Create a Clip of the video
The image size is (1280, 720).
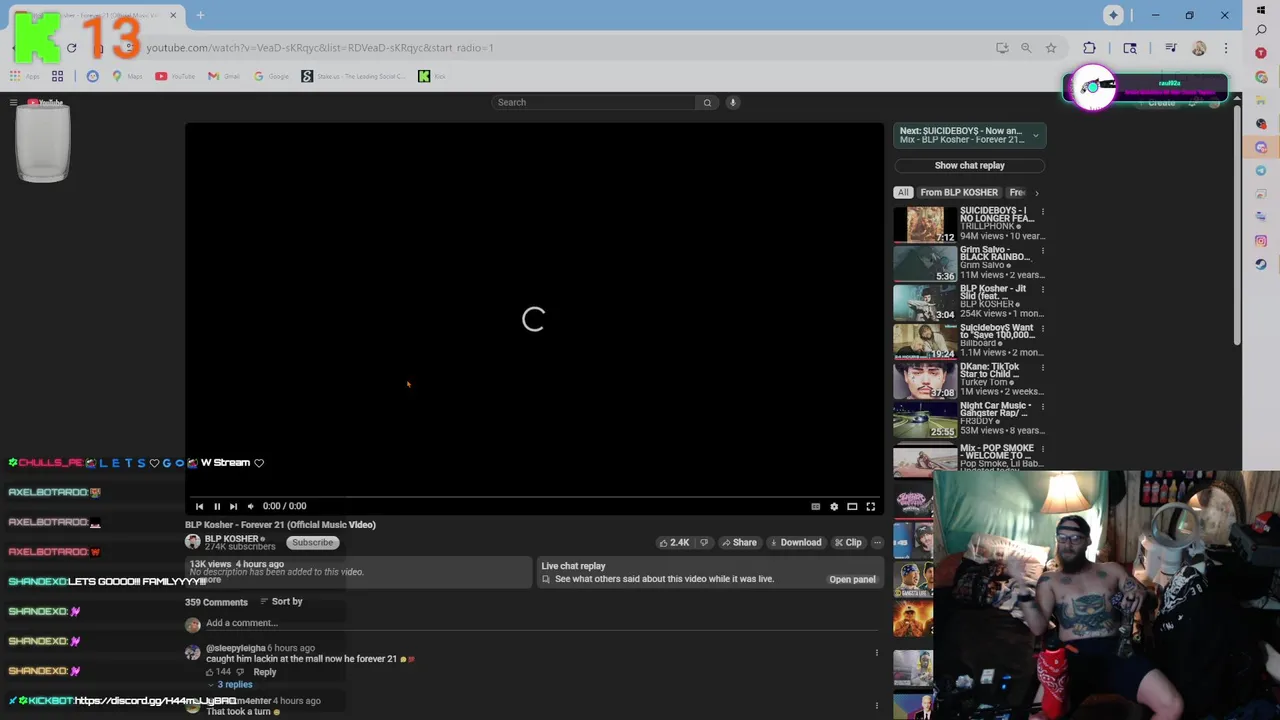click(x=847, y=543)
